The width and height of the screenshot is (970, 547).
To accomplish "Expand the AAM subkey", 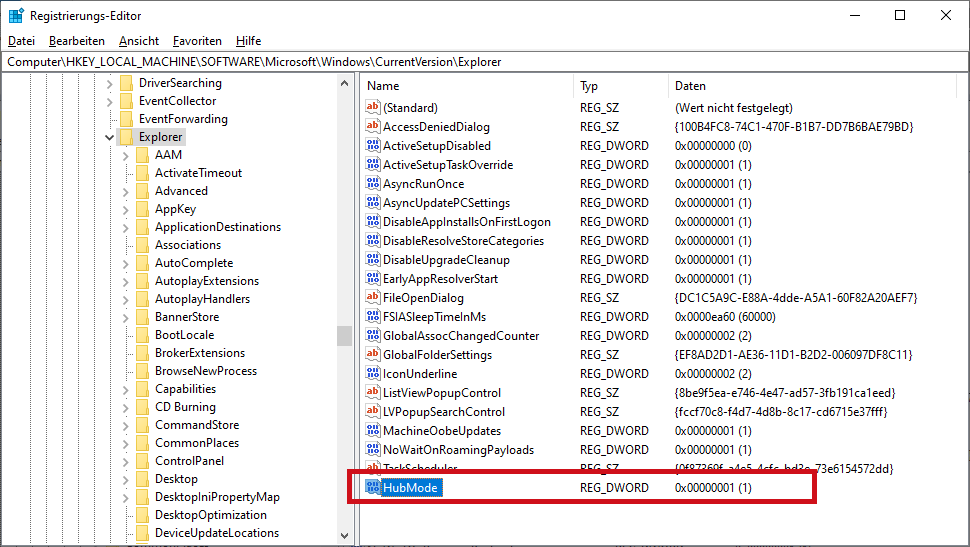I will tap(126, 155).
